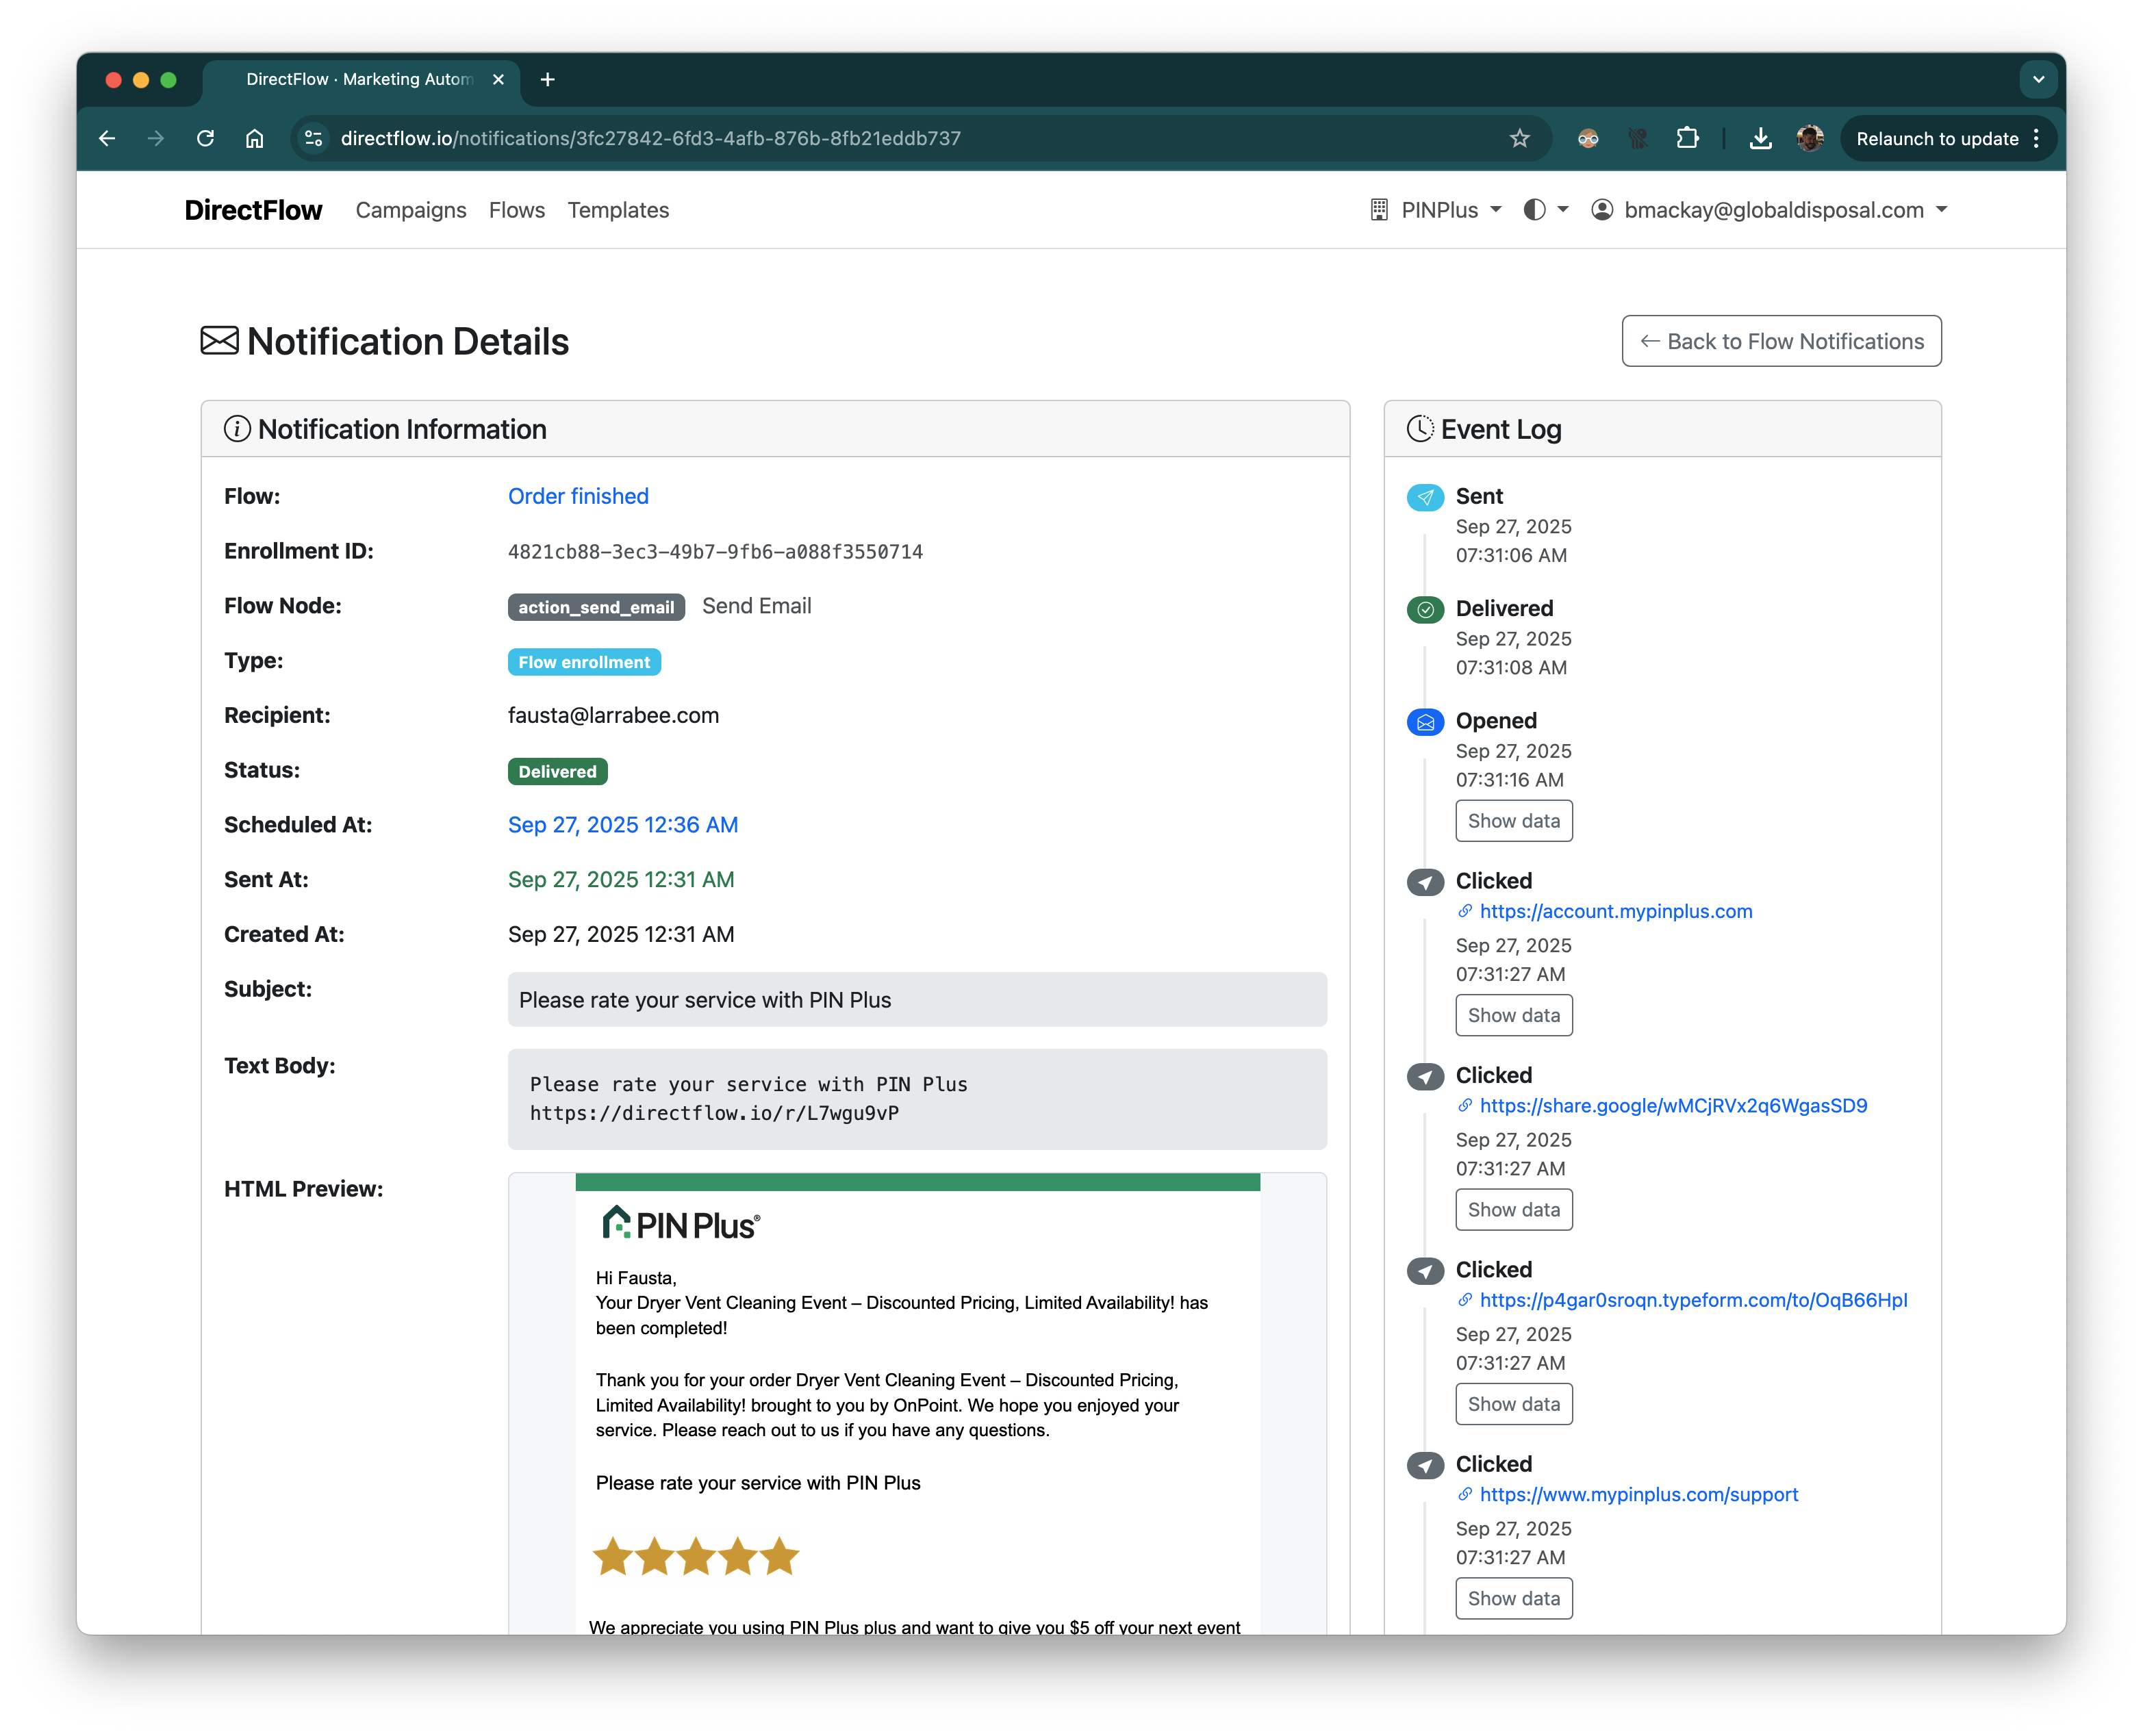Click the Opened event envelope icon

1425,722
